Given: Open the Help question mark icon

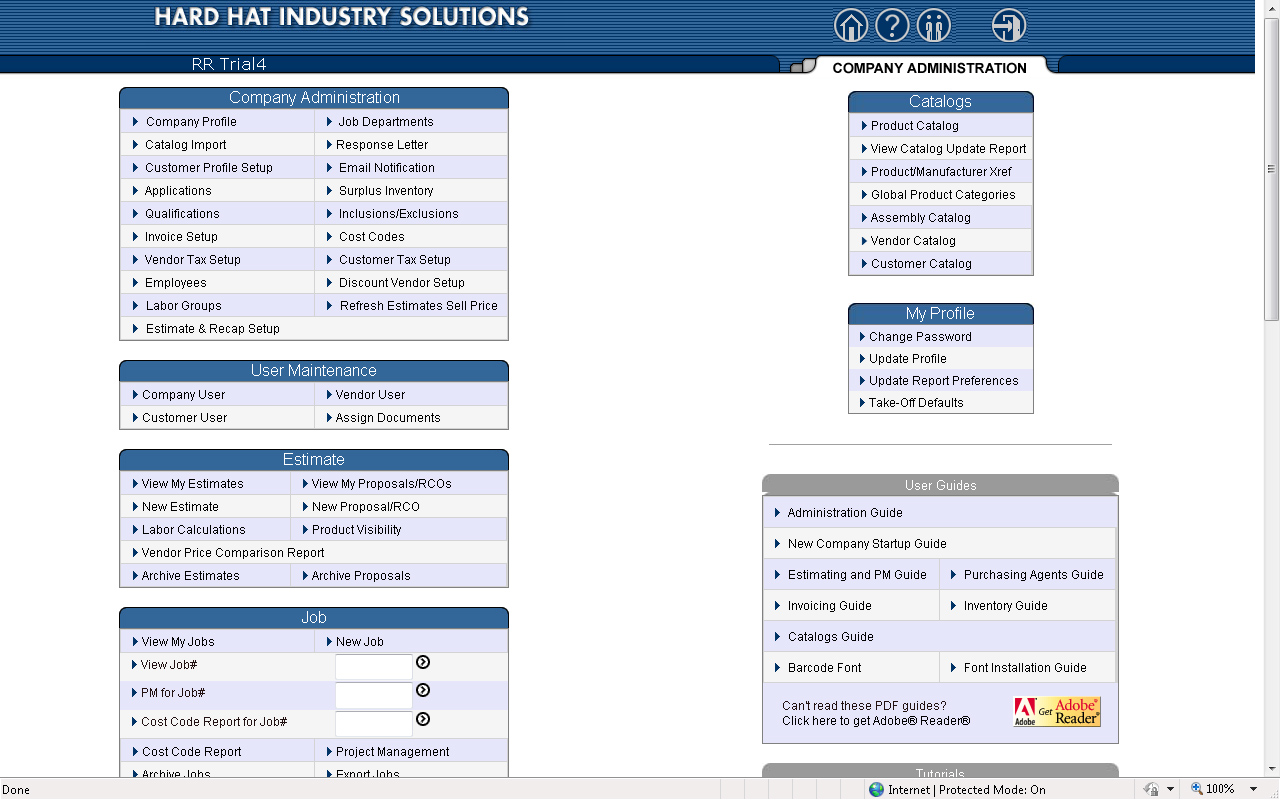Looking at the screenshot, I should click(892, 25).
